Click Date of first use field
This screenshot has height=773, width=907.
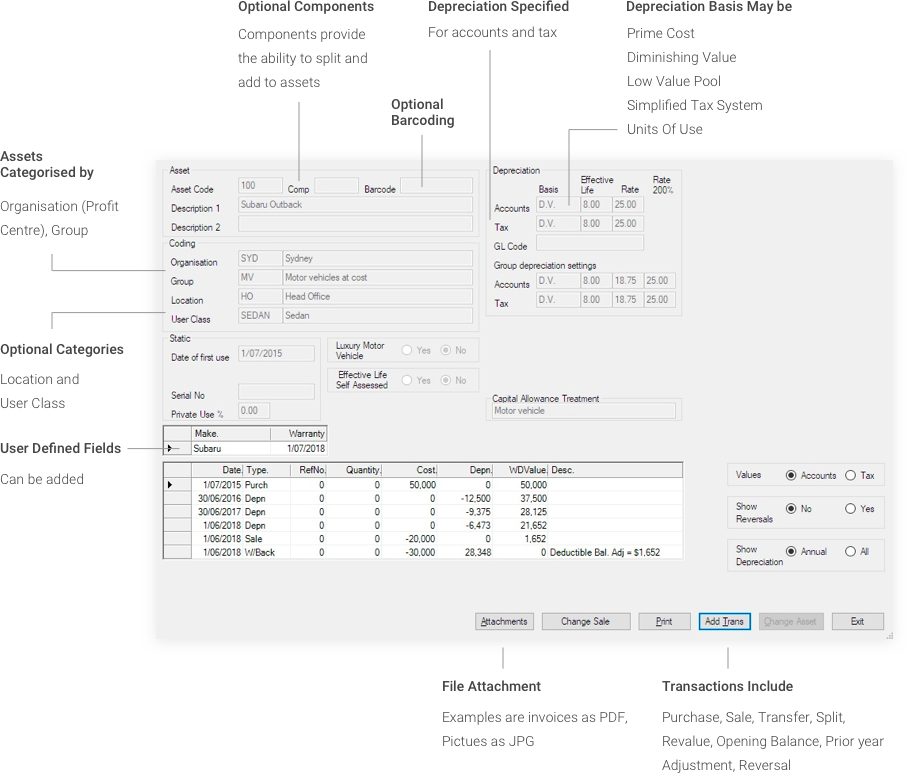[x=276, y=354]
